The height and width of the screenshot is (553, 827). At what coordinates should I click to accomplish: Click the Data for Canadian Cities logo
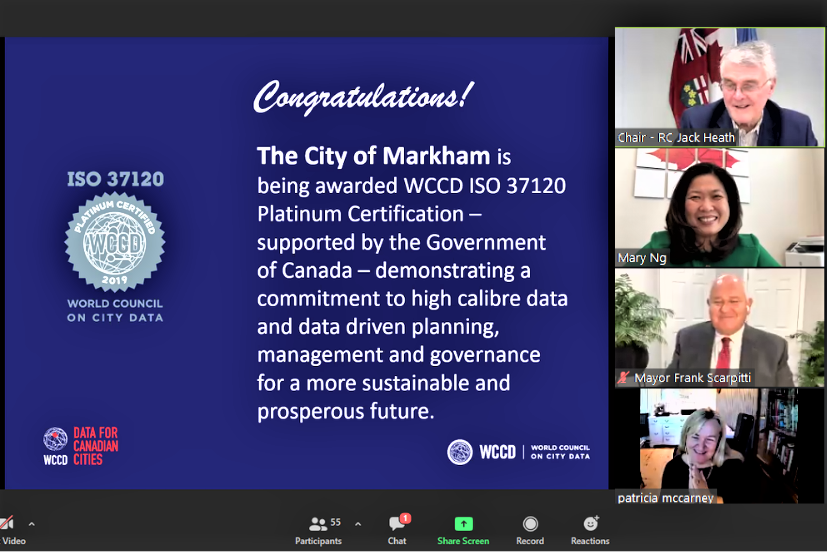(81, 446)
